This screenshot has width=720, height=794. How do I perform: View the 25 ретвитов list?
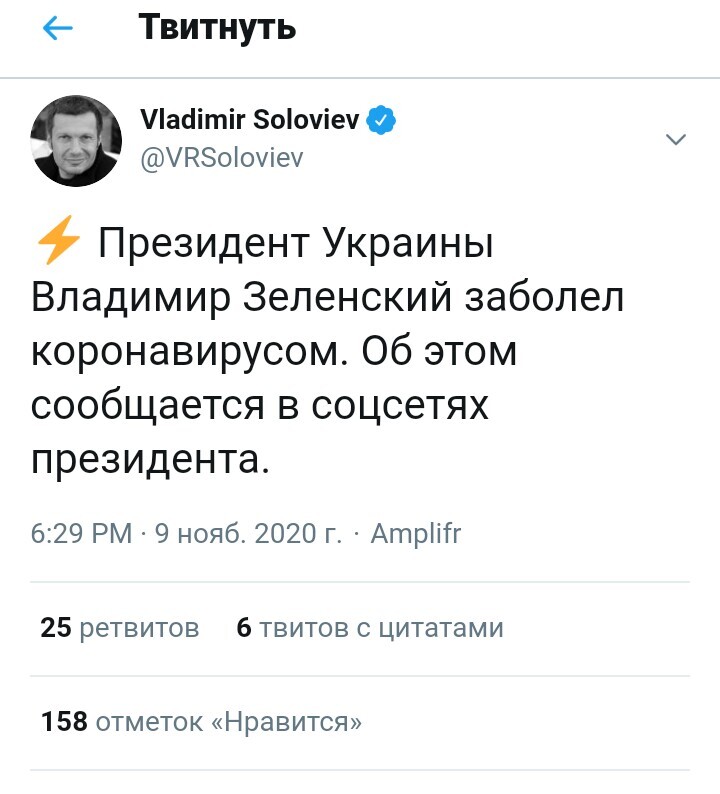(x=120, y=628)
